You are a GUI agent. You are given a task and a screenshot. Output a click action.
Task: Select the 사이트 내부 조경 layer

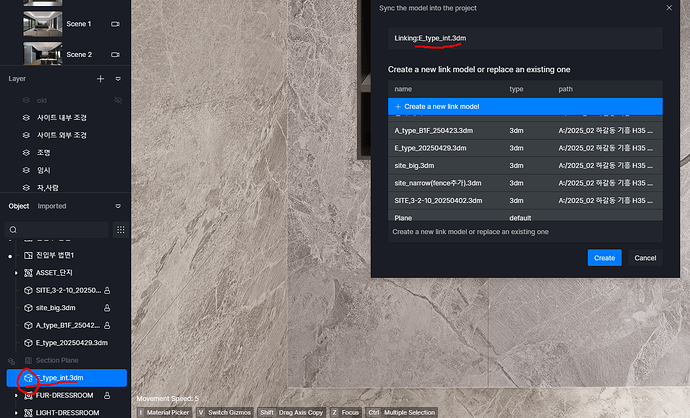(x=62, y=117)
